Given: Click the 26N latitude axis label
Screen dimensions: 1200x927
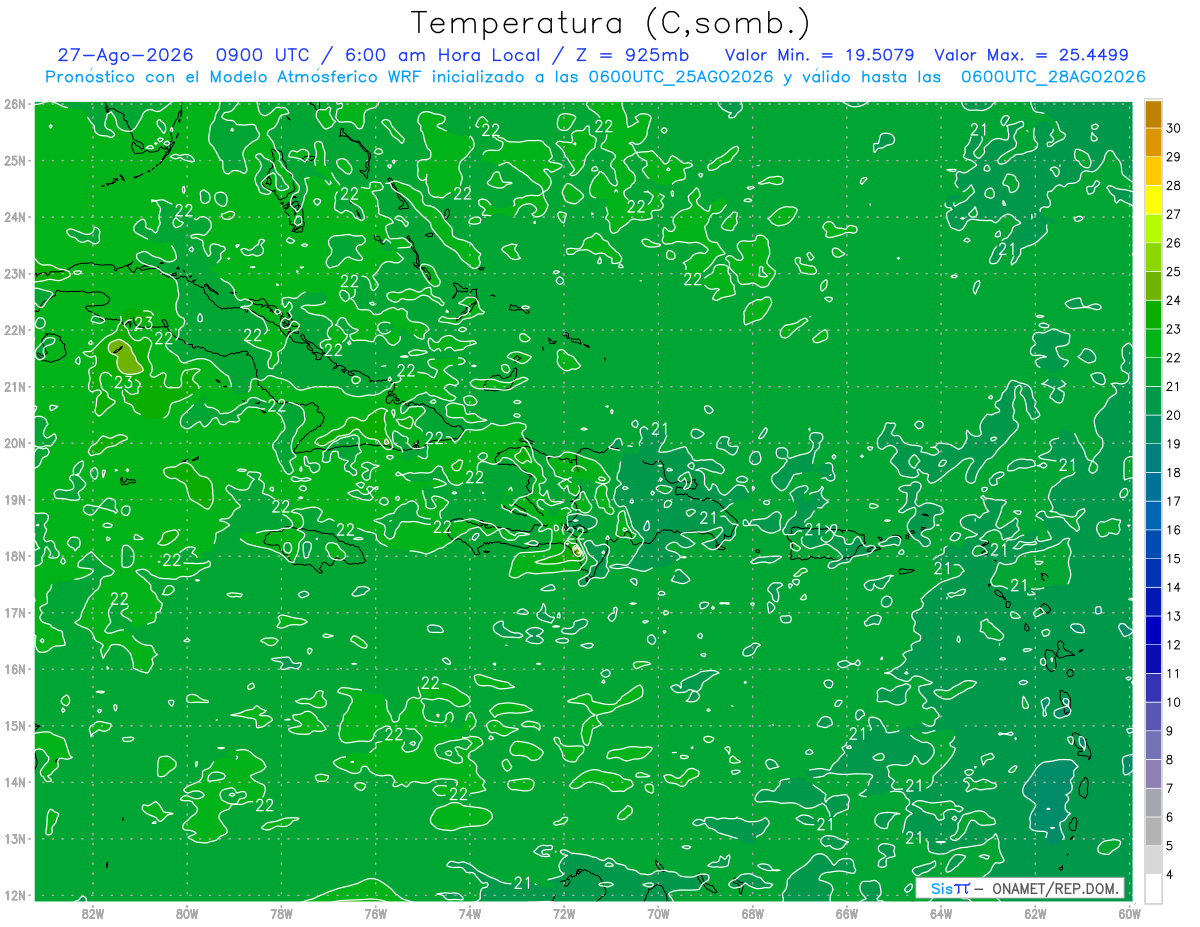Looking at the screenshot, I should click(x=14, y=104).
